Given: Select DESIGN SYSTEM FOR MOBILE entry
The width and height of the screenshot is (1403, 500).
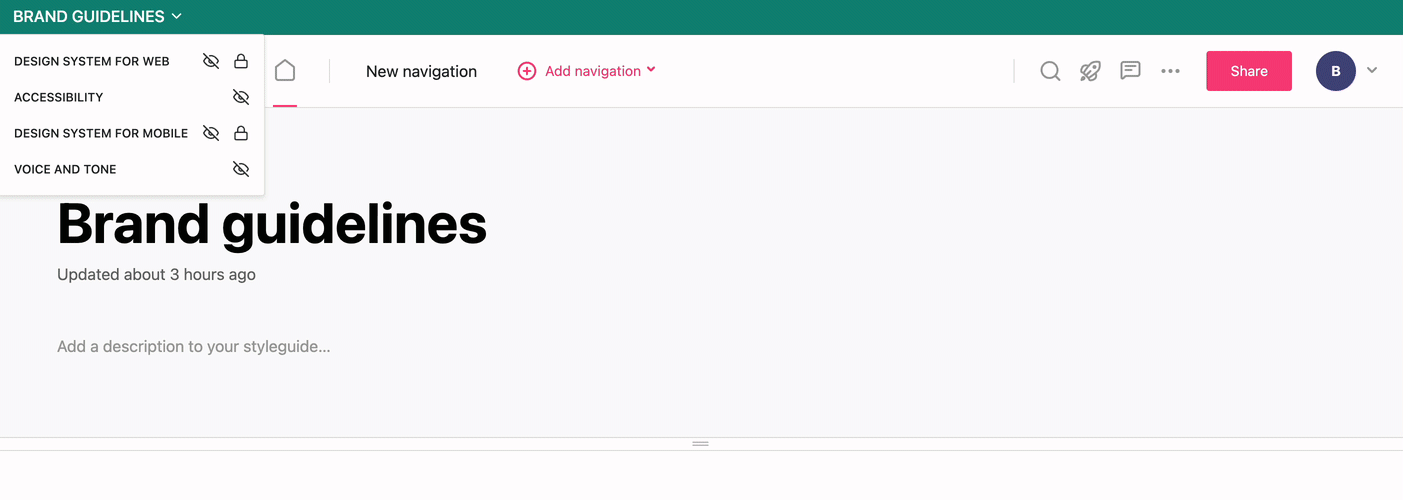Looking at the screenshot, I should tap(101, 133).
